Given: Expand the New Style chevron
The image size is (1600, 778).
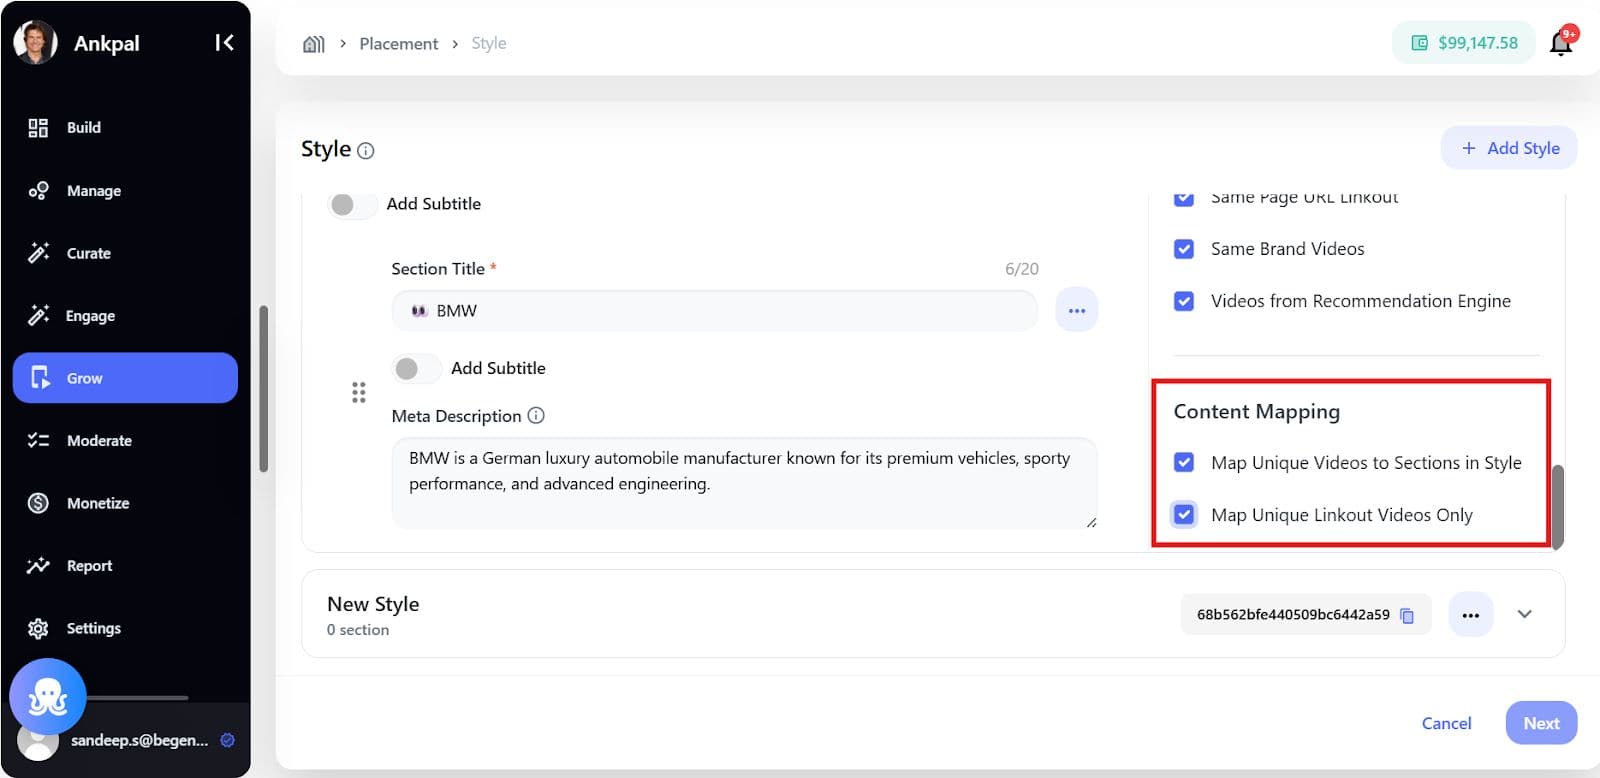Looking at the screenshot, I should pos(1524,614).
